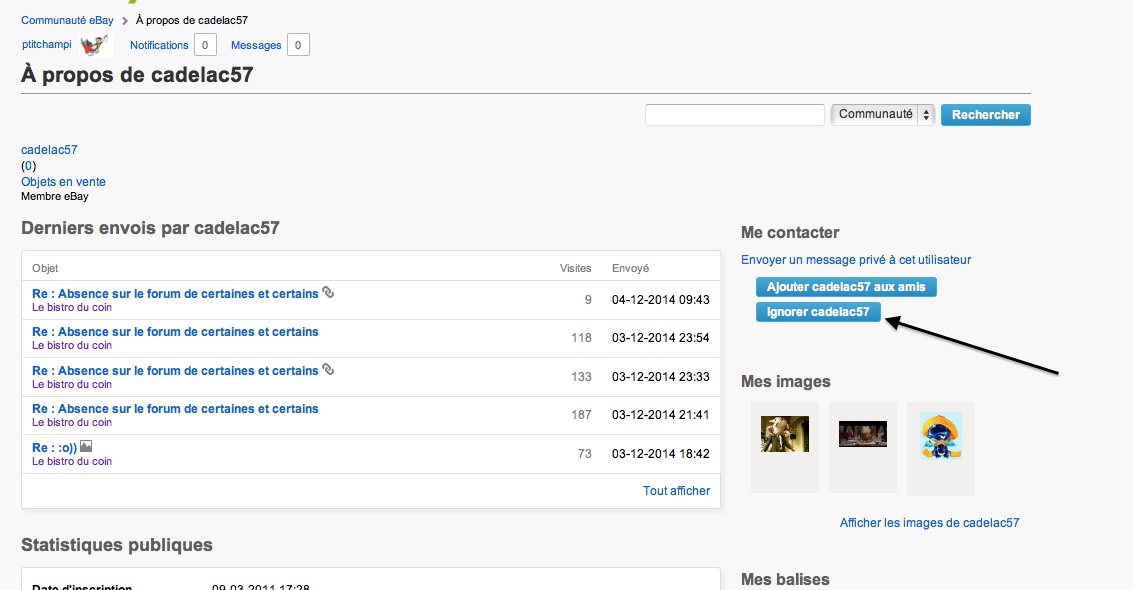Open the post with 118 visits
Image resolution: width=1133 pixels, height=590 pixels.
[175, 331]
